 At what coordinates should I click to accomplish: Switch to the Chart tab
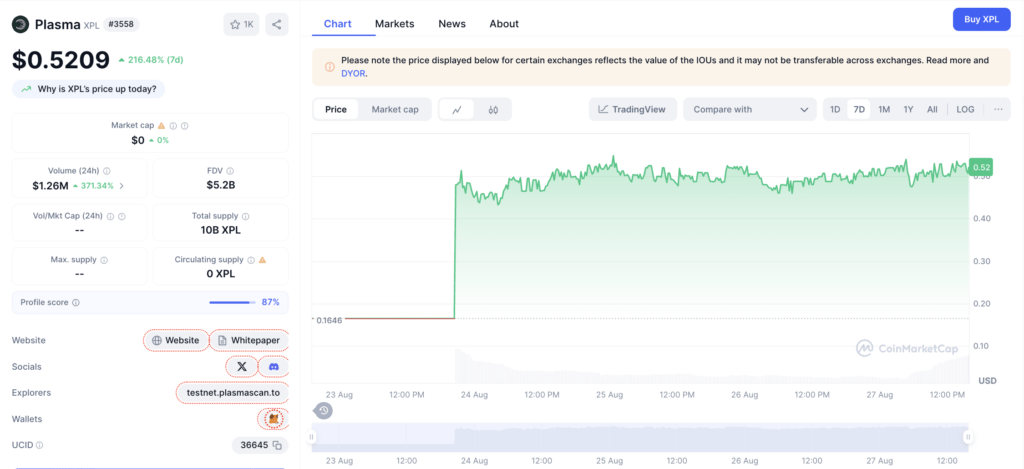tap(338, 24)
